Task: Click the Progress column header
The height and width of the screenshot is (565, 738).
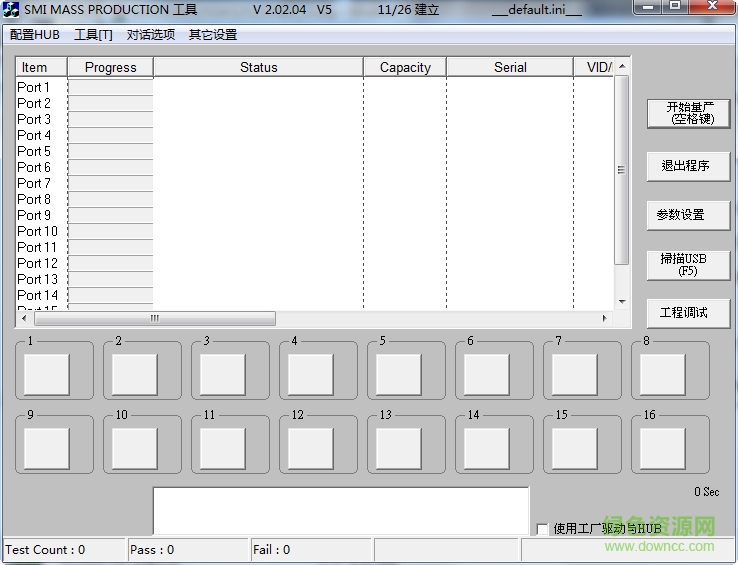Action: coord(111,67)
